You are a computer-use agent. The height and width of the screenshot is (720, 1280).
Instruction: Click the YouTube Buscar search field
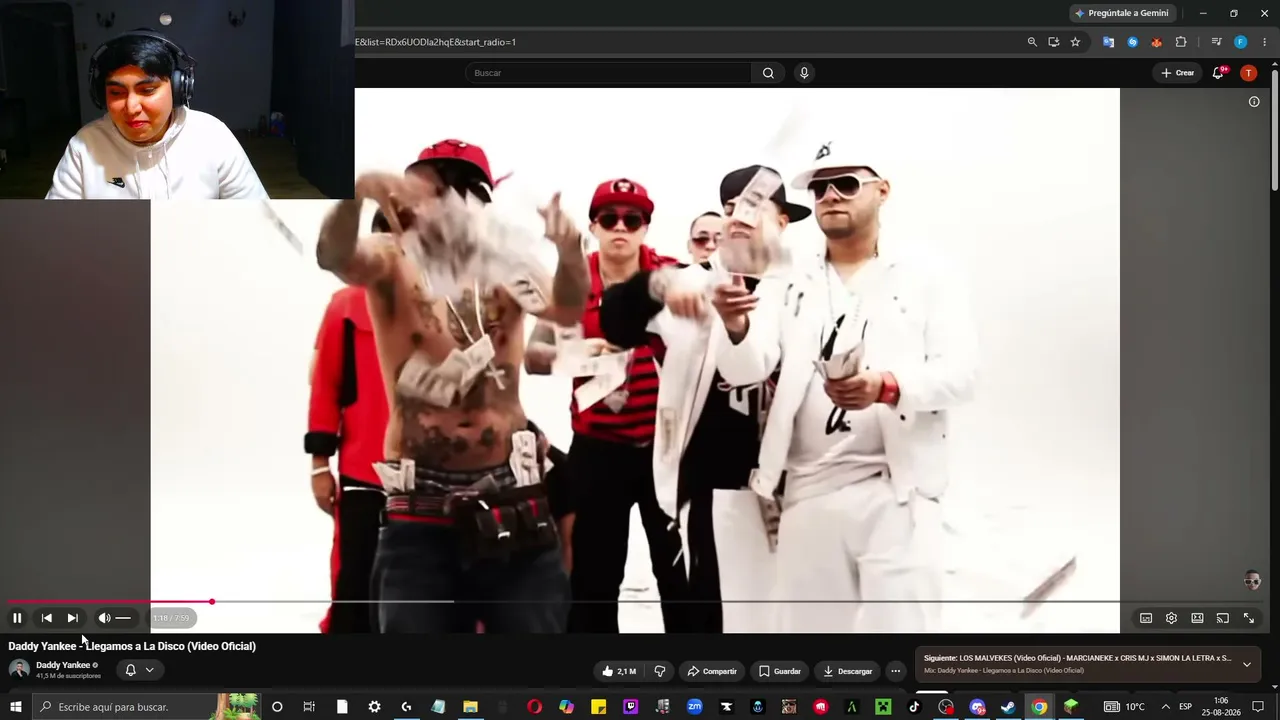click(609, 73)
